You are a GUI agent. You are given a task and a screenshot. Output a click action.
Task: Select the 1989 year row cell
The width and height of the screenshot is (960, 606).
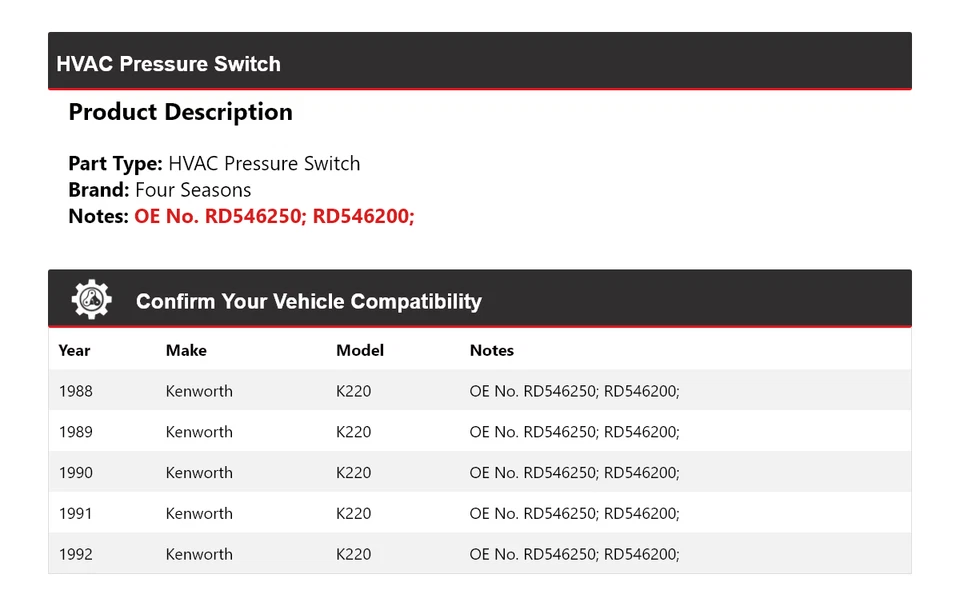point(76,432)
